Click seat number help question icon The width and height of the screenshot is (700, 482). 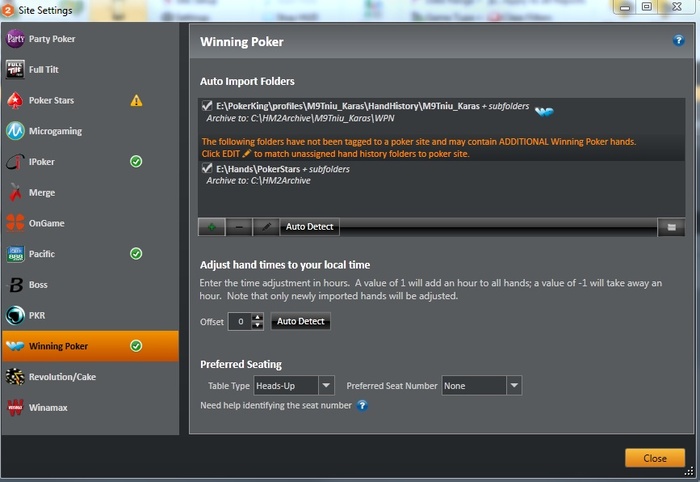click(x=362, y=405)
